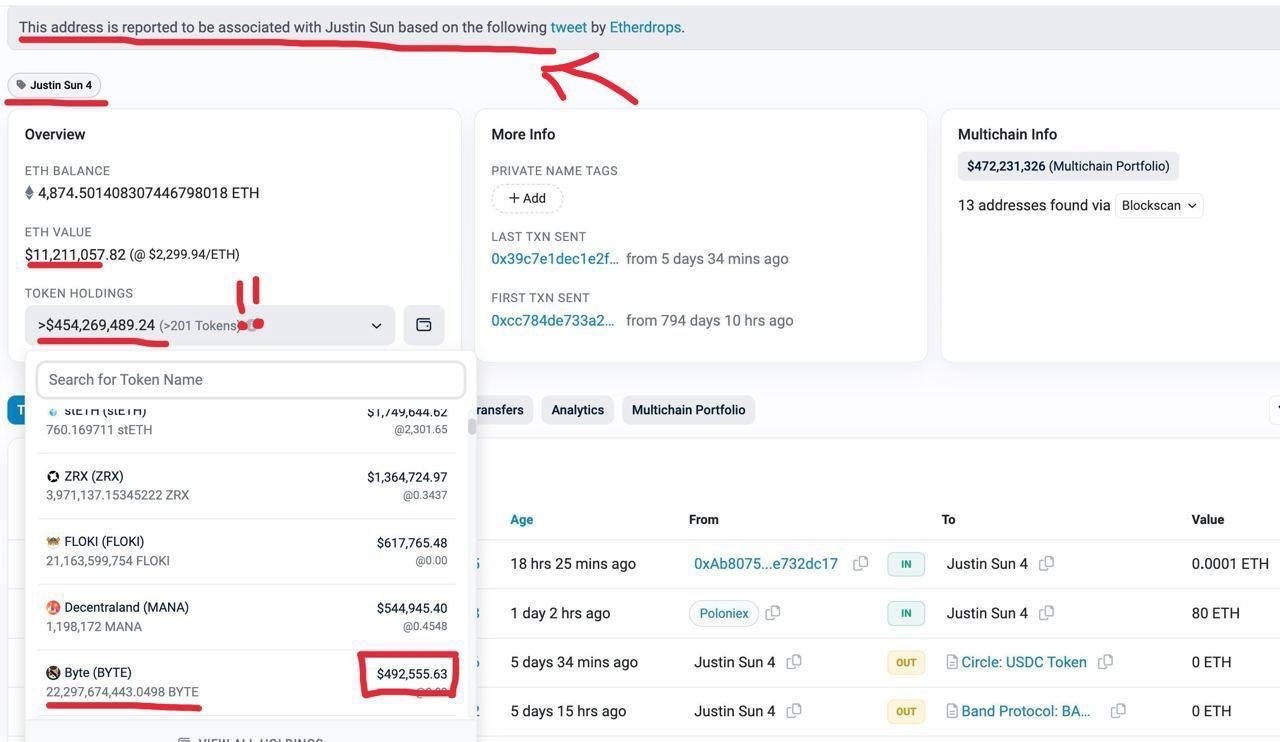The image size is (1280, 742).
Task: Copy the Poloniex address
Action: [773, 613]
